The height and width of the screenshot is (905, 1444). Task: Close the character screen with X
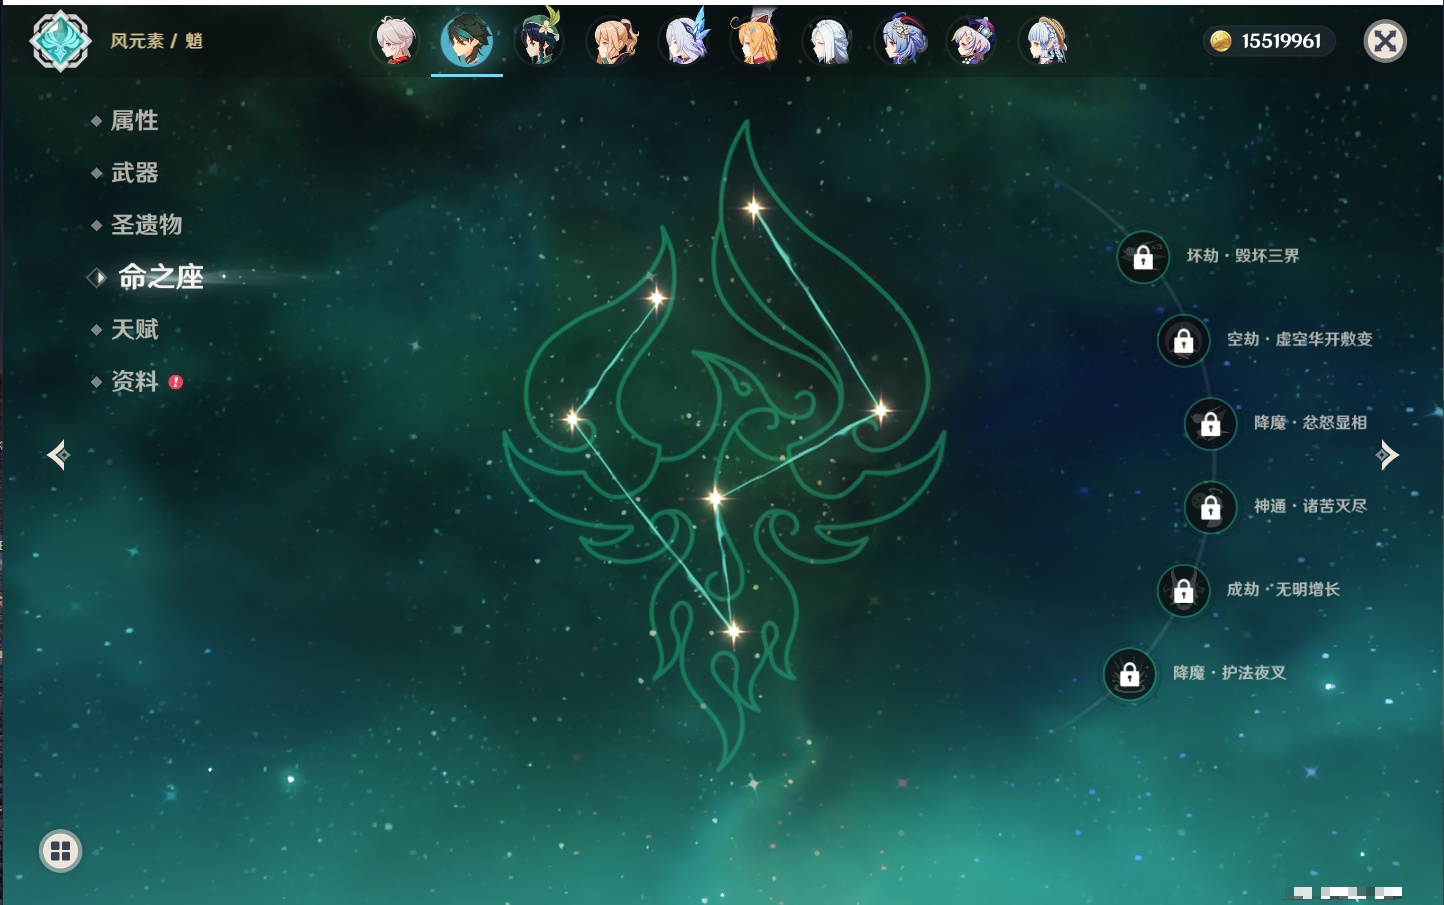click(x=1385, y=41)
